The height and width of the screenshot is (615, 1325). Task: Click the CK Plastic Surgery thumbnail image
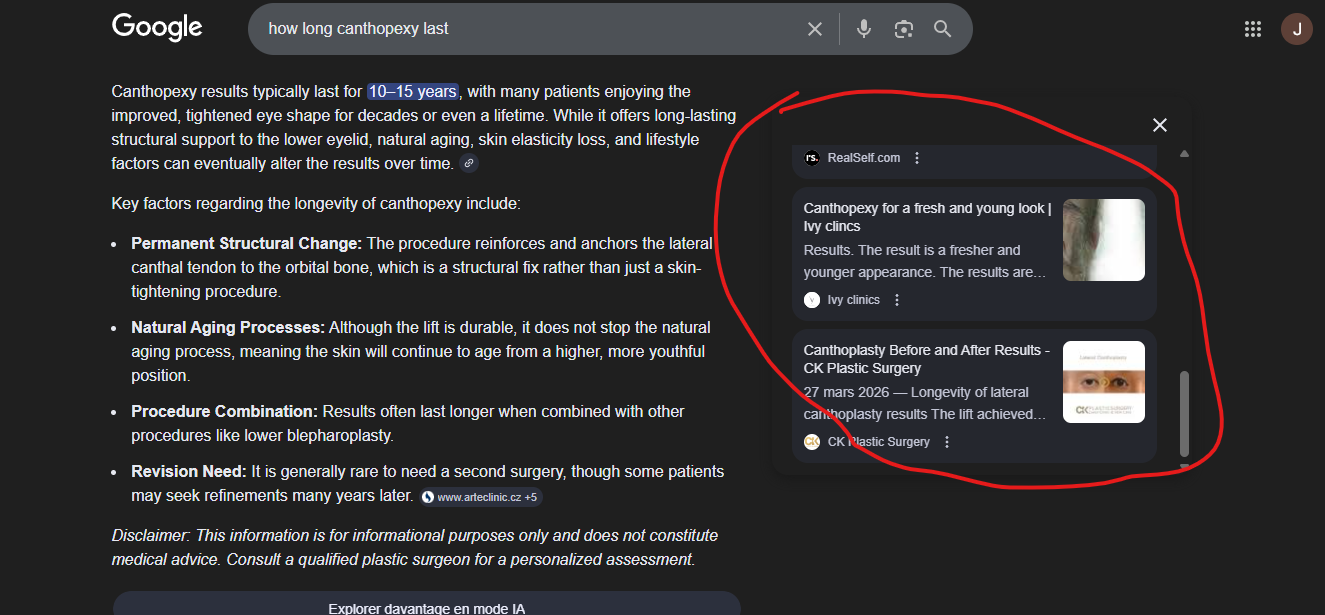point(1104,382)
